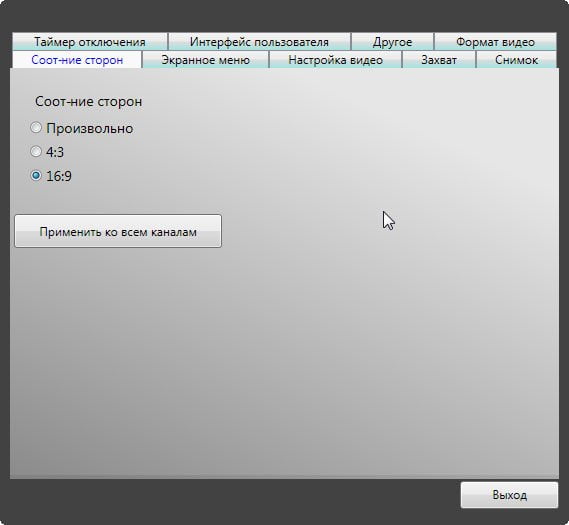Open the Таймер отключения tab

tap(90, 42)
